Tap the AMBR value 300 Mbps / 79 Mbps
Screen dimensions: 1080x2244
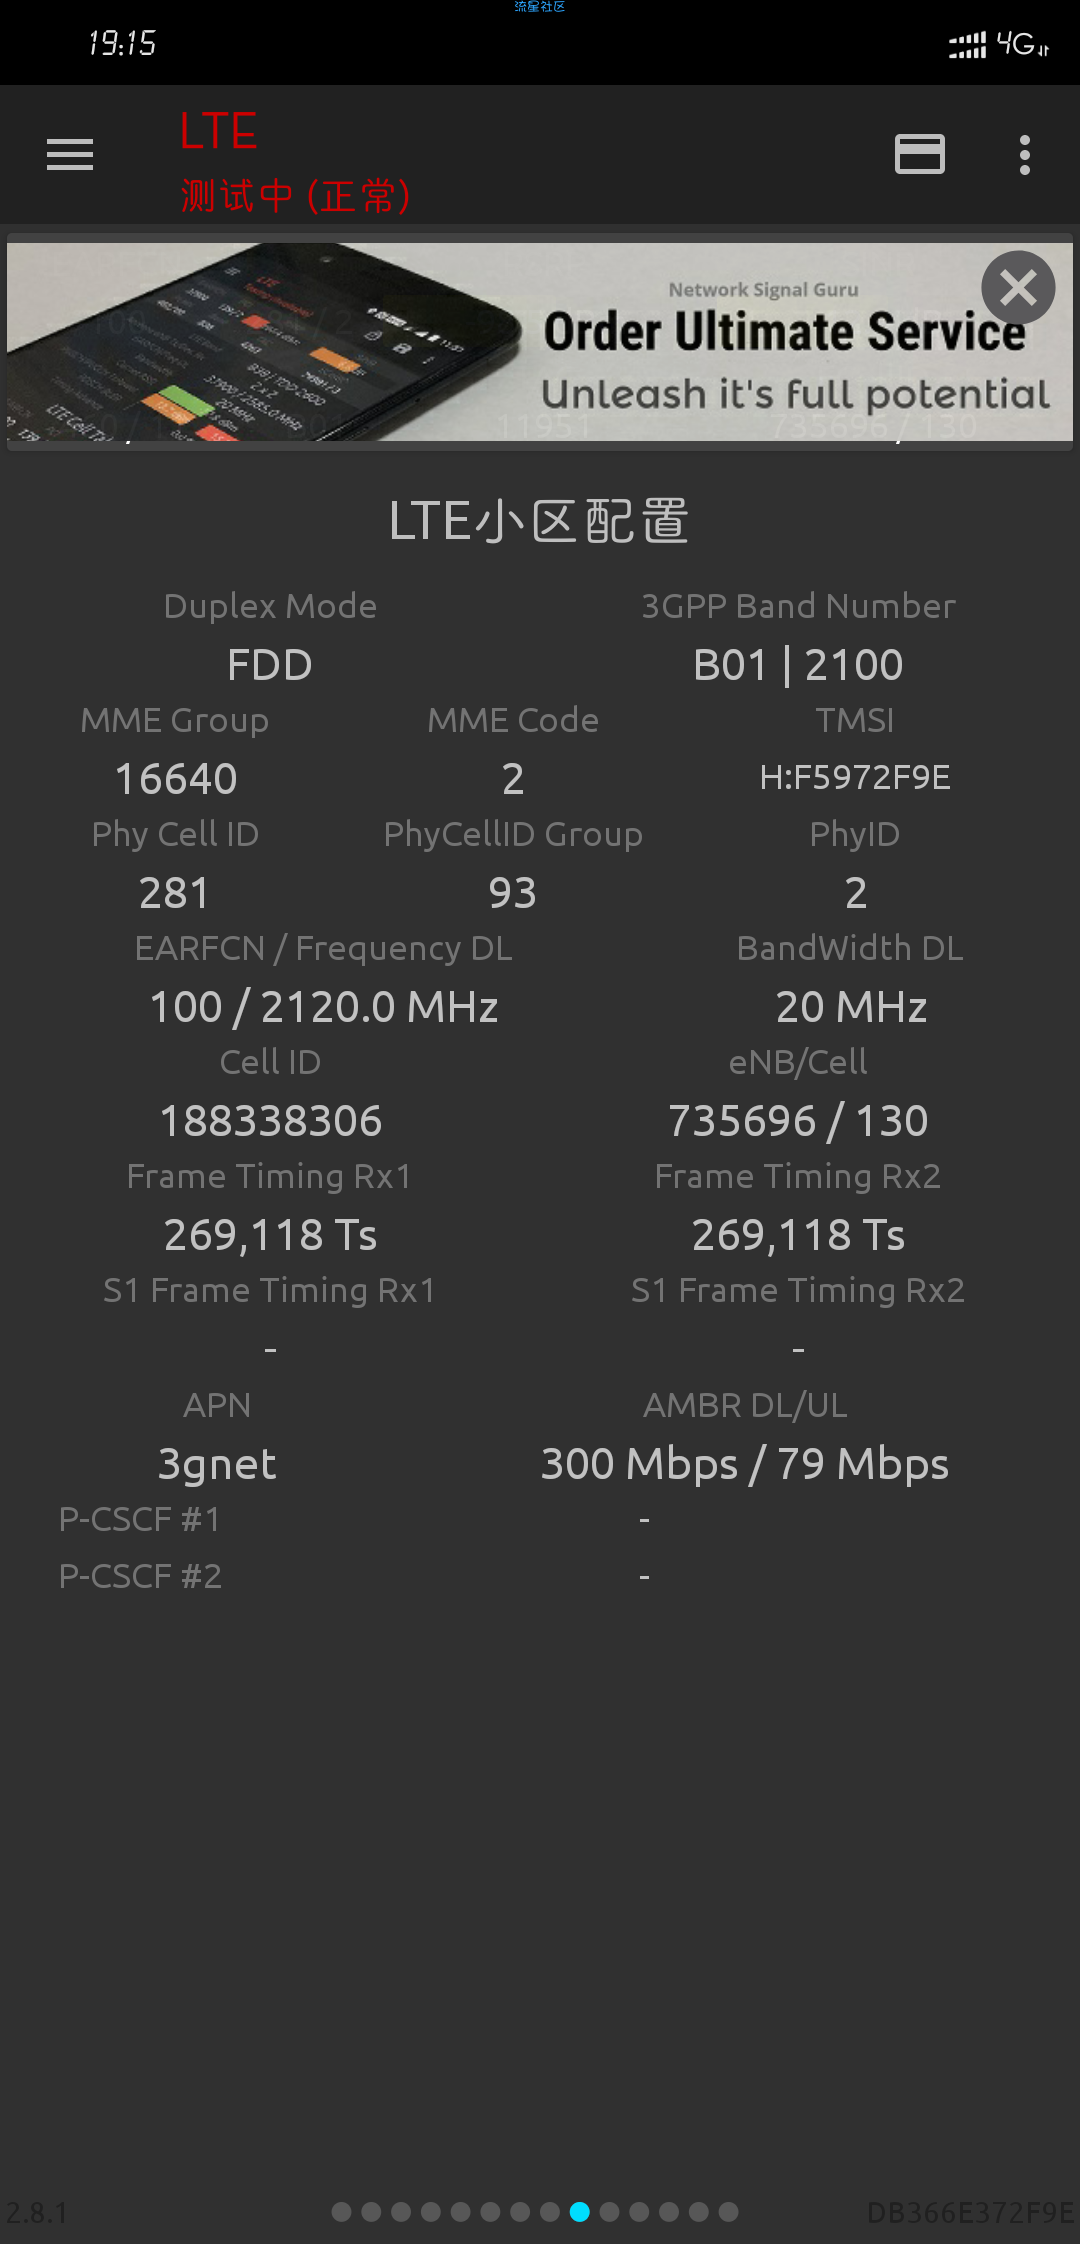745,1465
